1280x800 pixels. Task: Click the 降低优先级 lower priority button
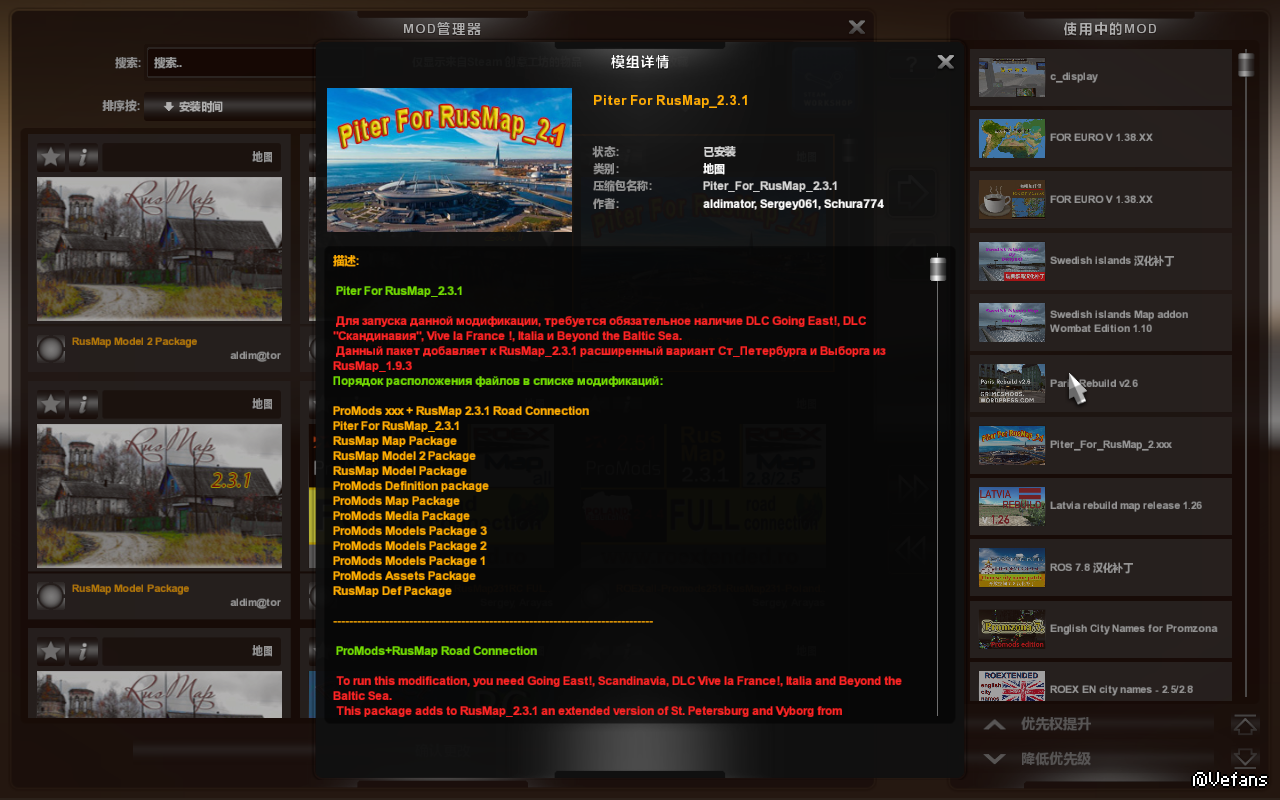tap(1093, 759)
